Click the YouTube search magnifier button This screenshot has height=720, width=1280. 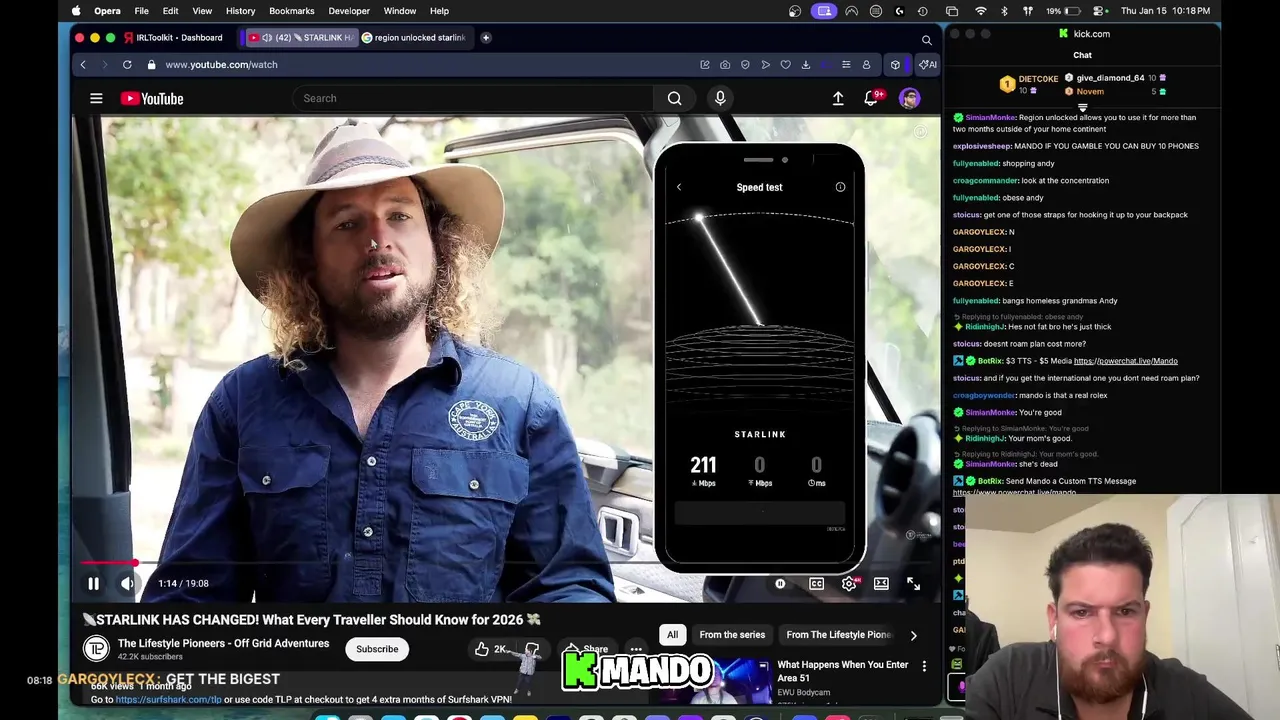coord(675,98)
